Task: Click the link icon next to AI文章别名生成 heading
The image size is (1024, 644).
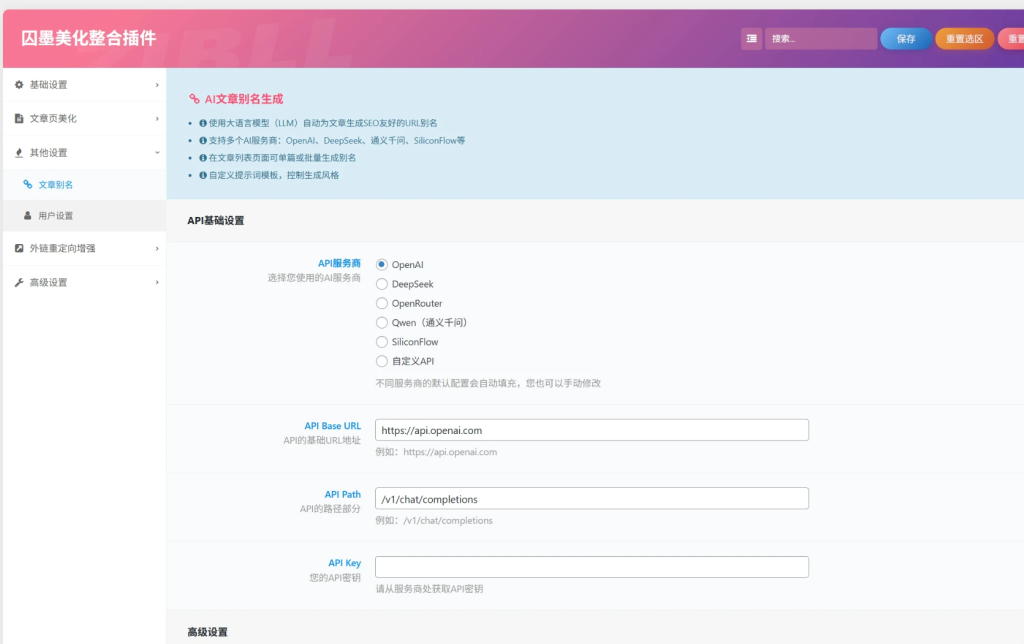Action: point(195,99)
